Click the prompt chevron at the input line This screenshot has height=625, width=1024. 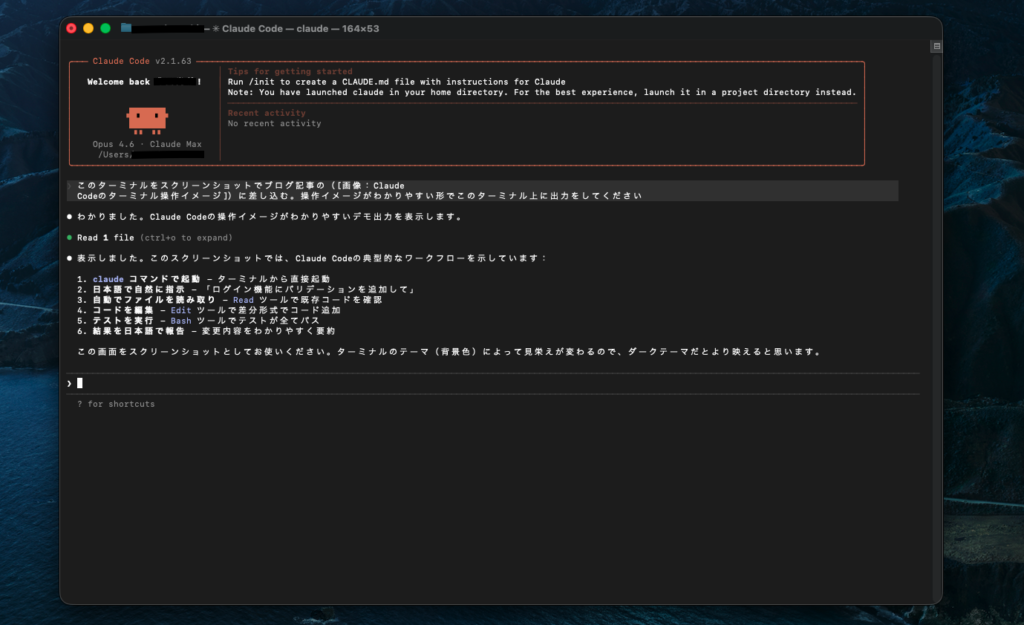69,383
